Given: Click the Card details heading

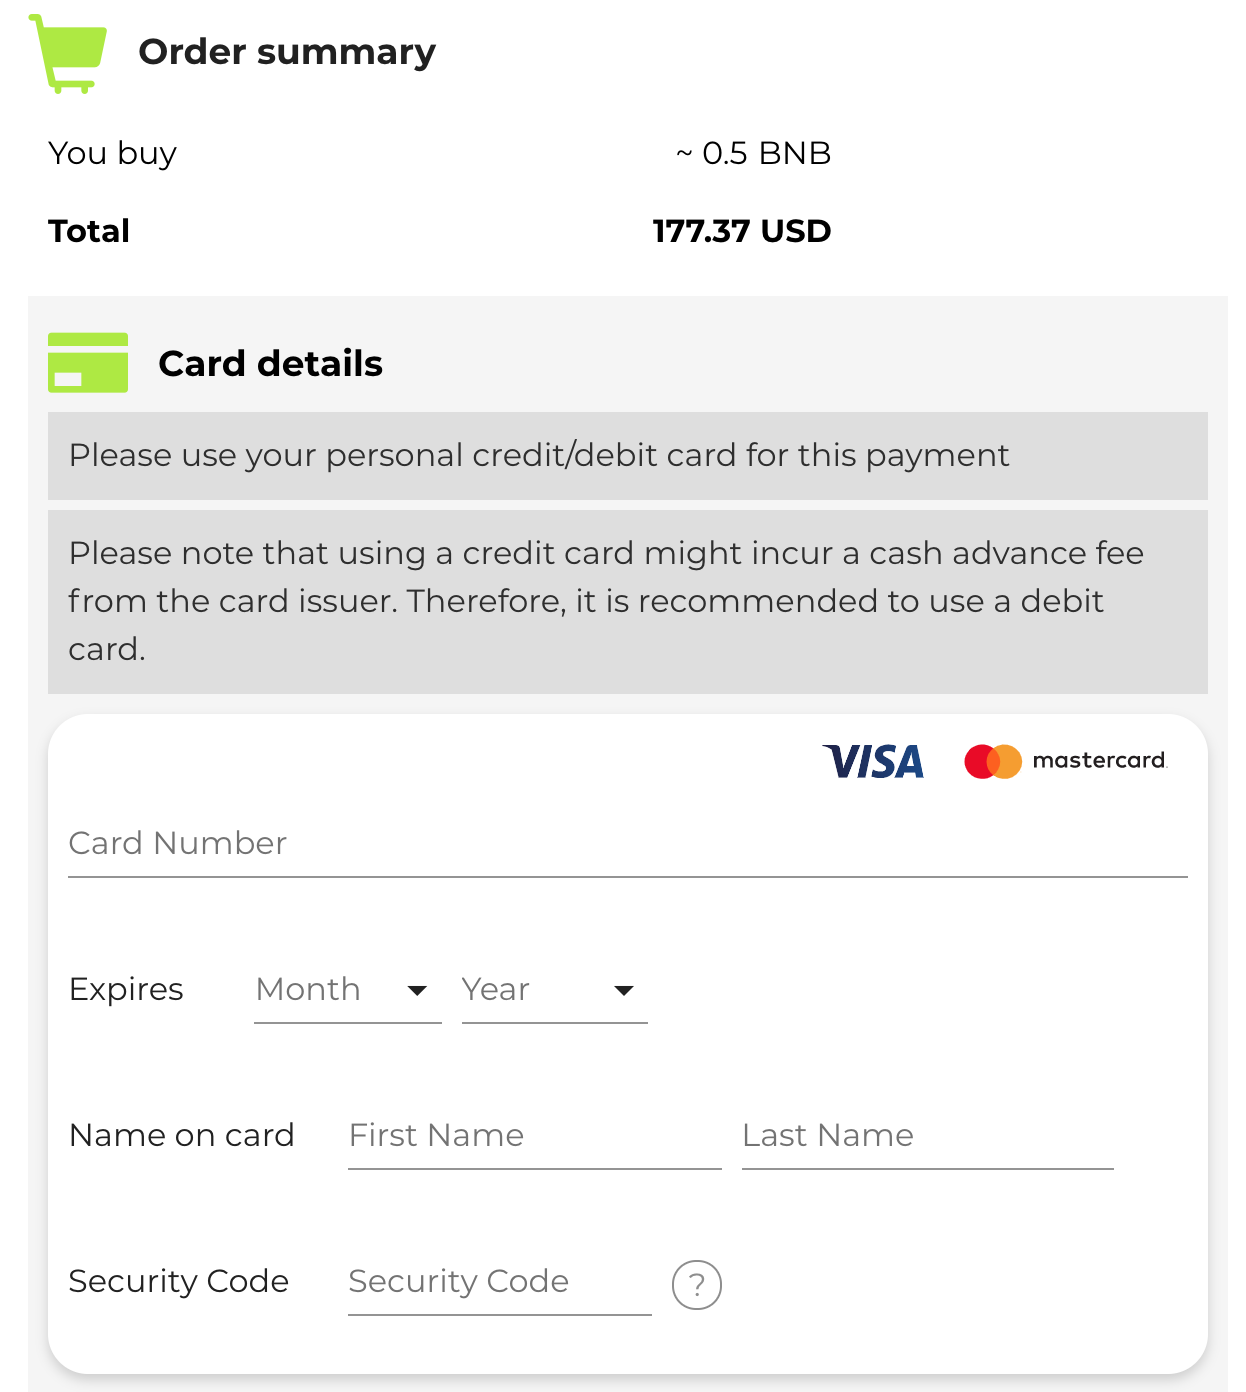Looking at the screenshot, I should point(270,364).
